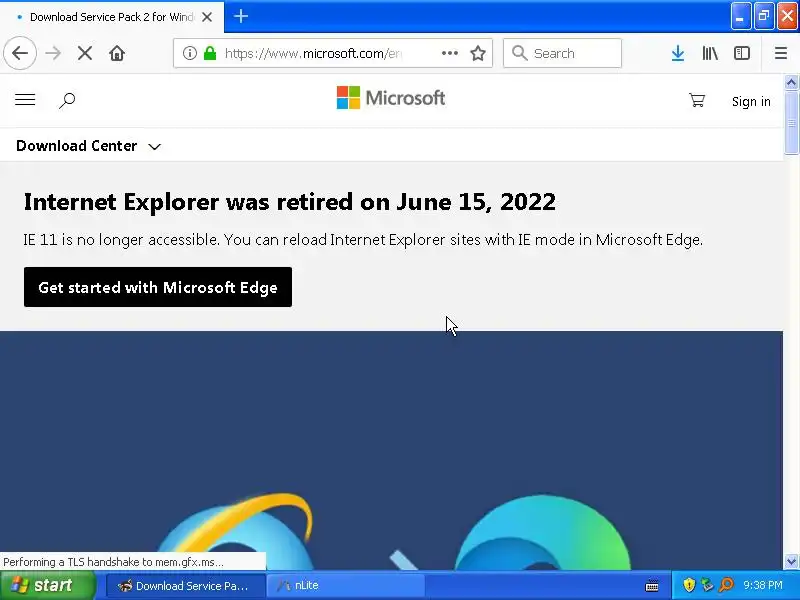Select the Download Service Pack 2 tab
The image size is (800, 600).
[x=112, y=17]
